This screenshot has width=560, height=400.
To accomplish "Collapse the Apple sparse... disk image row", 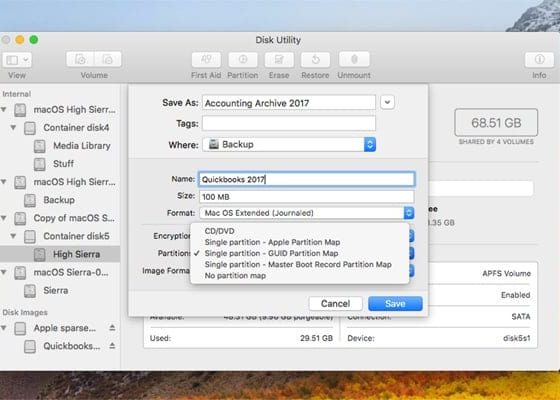I will [4, 328].
